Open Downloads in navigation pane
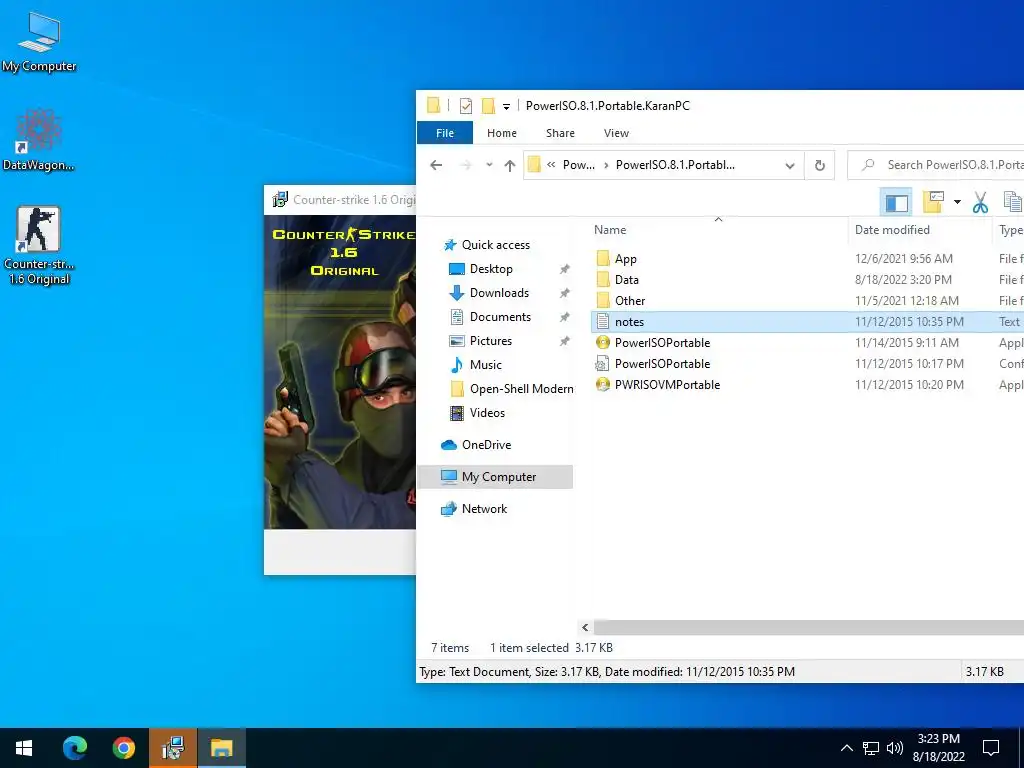1024x768 pixels. pos(499,293)
